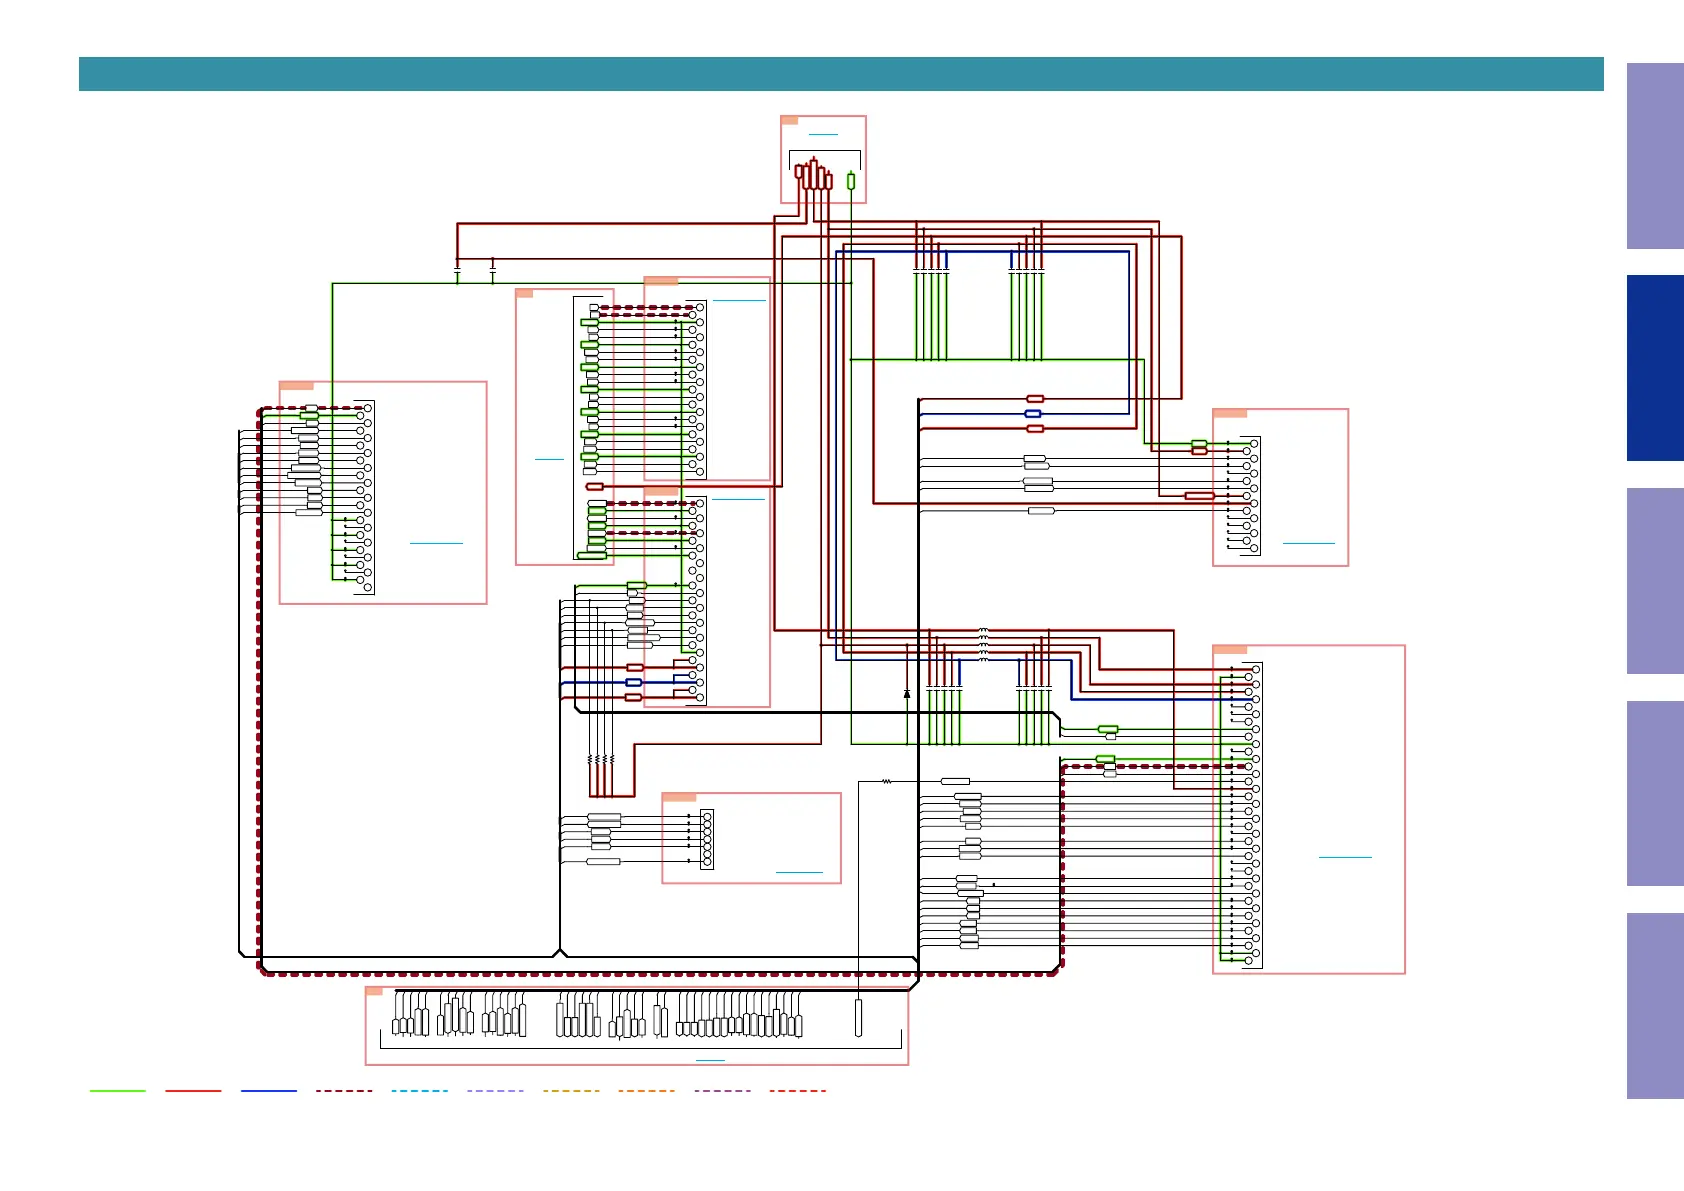Open the lowest purple side tab

click(1655, 1006)
